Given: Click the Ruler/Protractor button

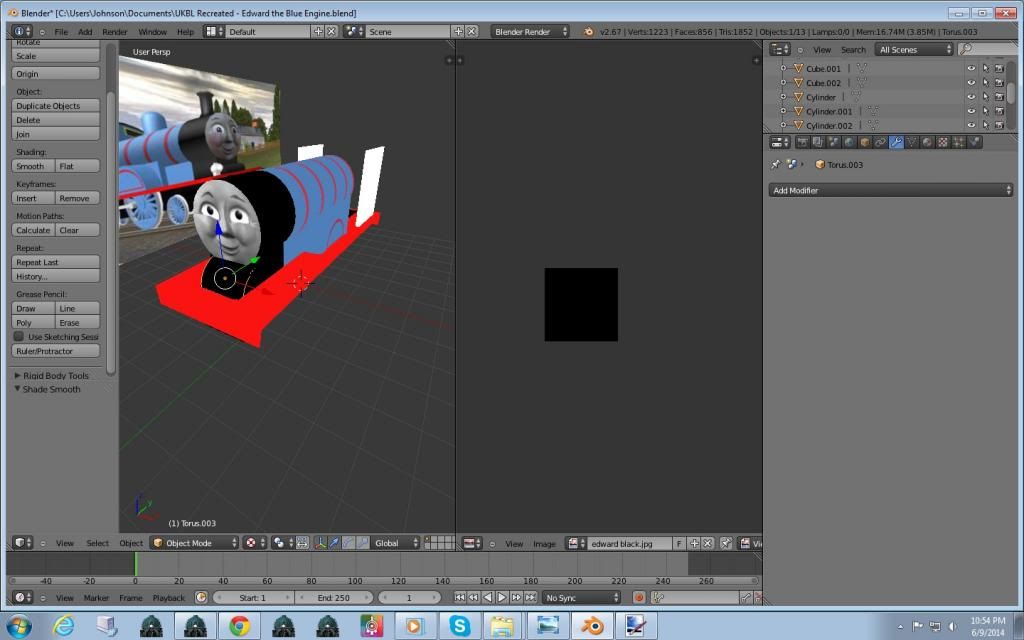Looking at the screenshot, I should point(56,351).
